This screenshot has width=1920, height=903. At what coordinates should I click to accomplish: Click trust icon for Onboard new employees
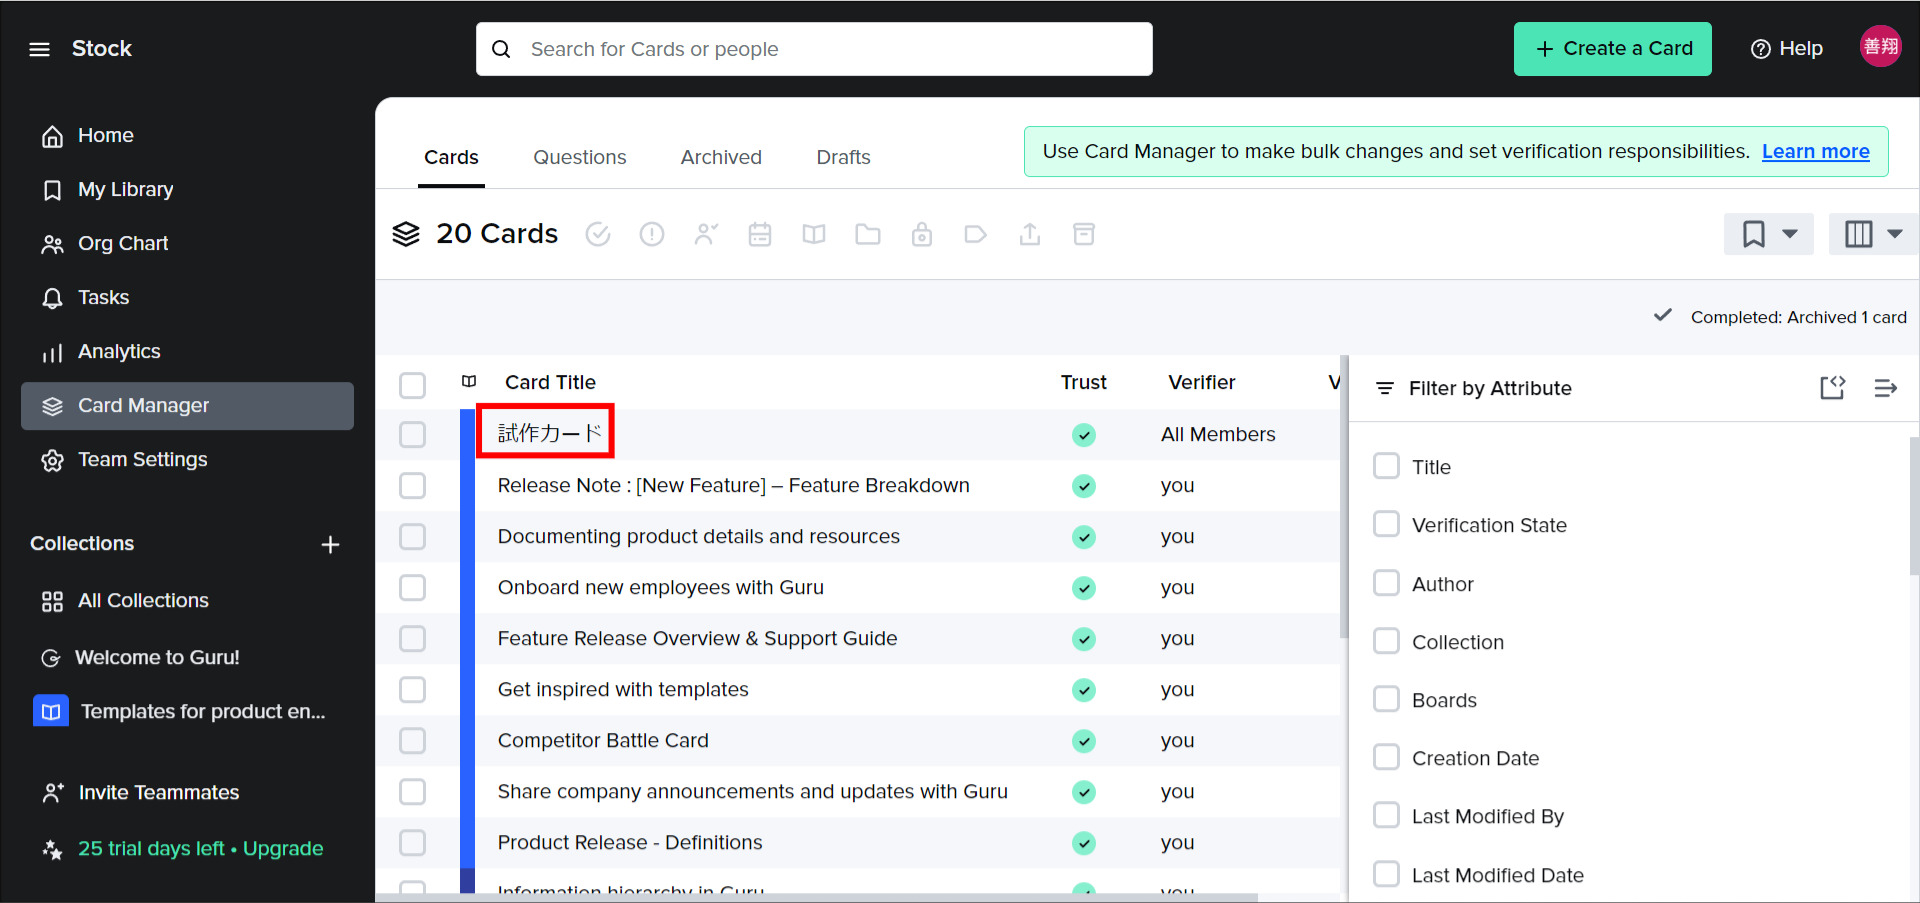click(1084, 588)
